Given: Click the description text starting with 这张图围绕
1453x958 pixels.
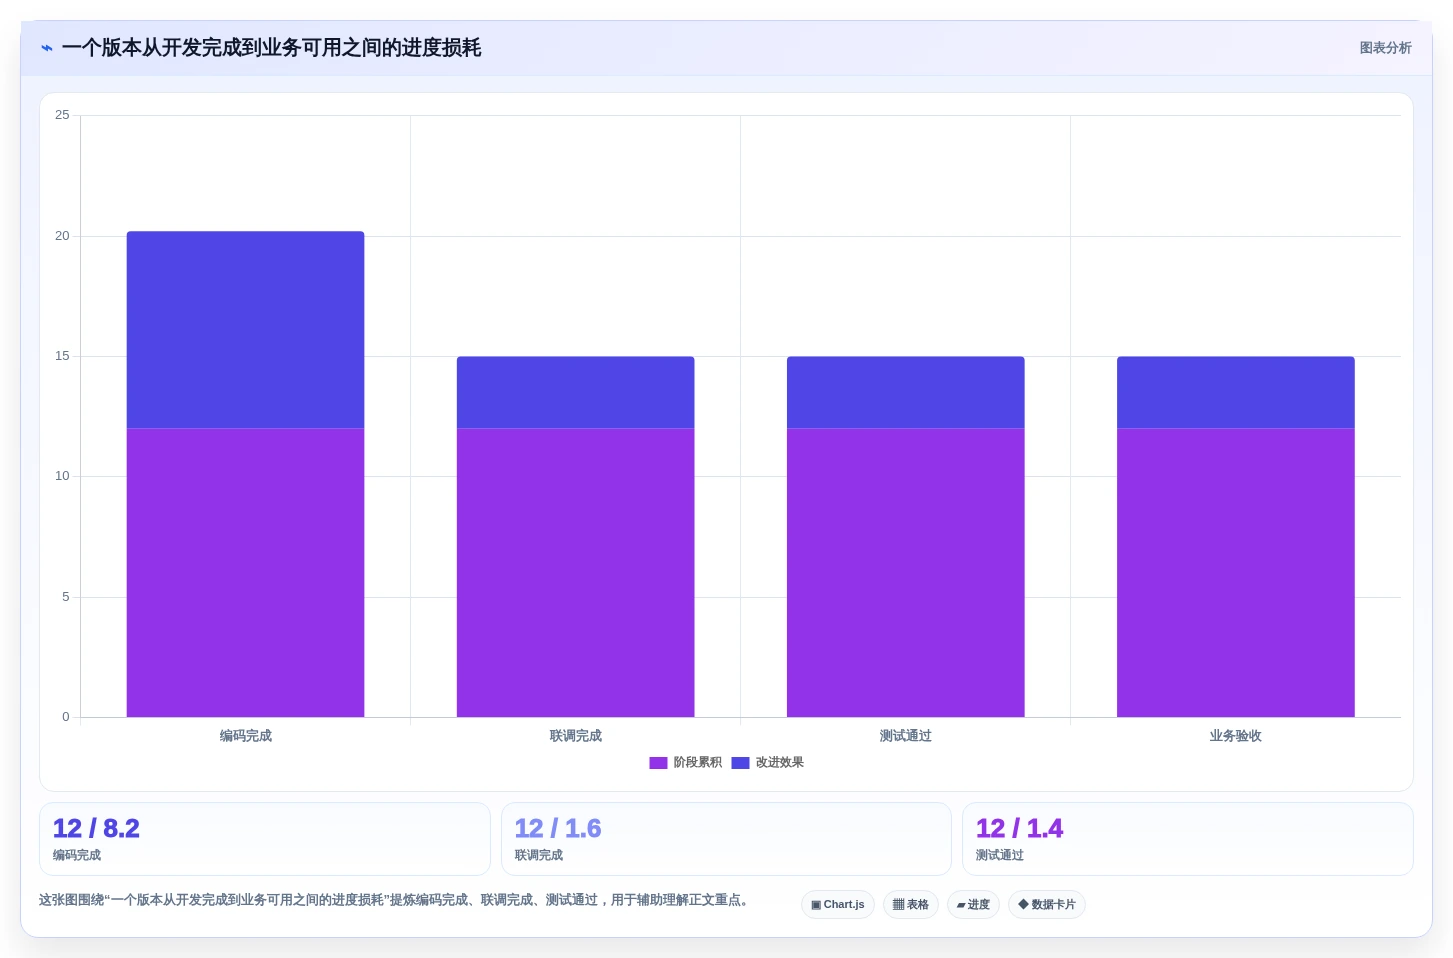Looking at the screenshot, I should coord(394,900).
